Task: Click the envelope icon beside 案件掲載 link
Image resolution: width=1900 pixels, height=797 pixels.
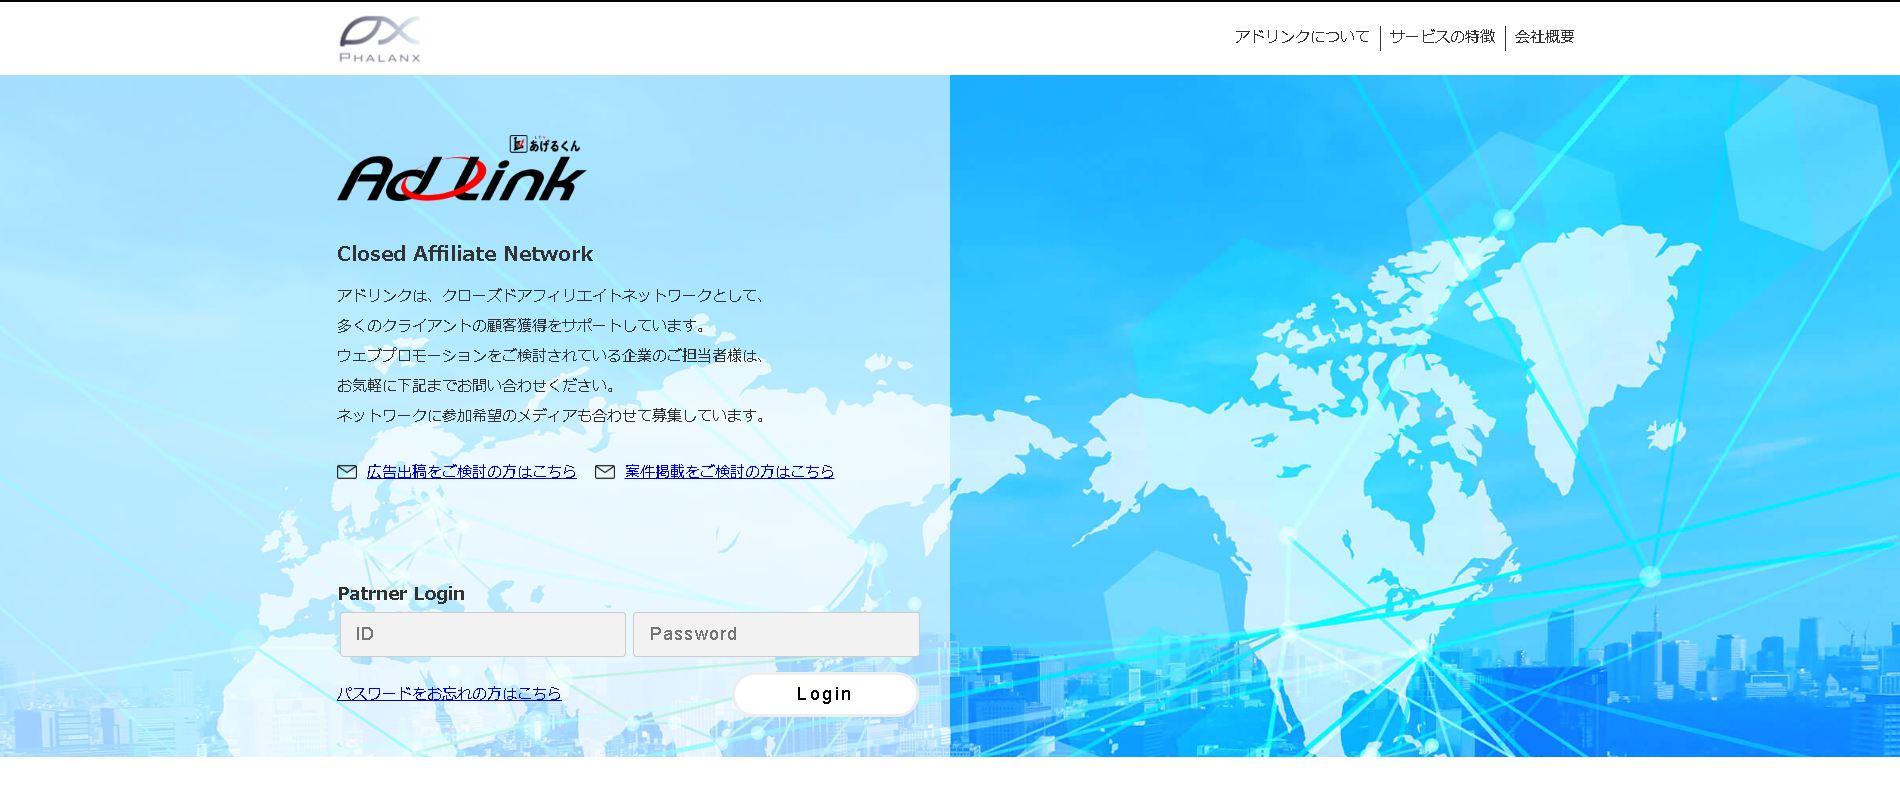Action: click(605, 472)
